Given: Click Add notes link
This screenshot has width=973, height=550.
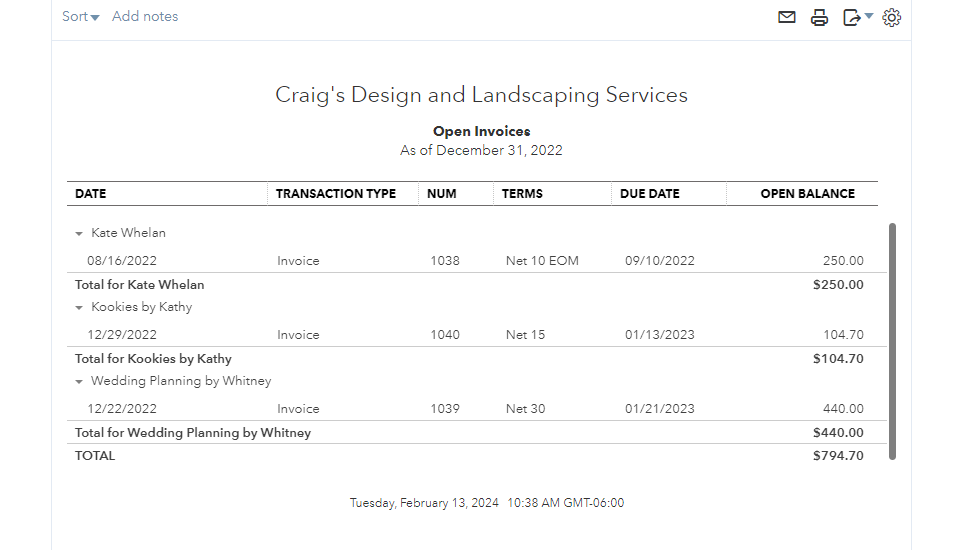Looking at the screenshot, I should point(145,16).
